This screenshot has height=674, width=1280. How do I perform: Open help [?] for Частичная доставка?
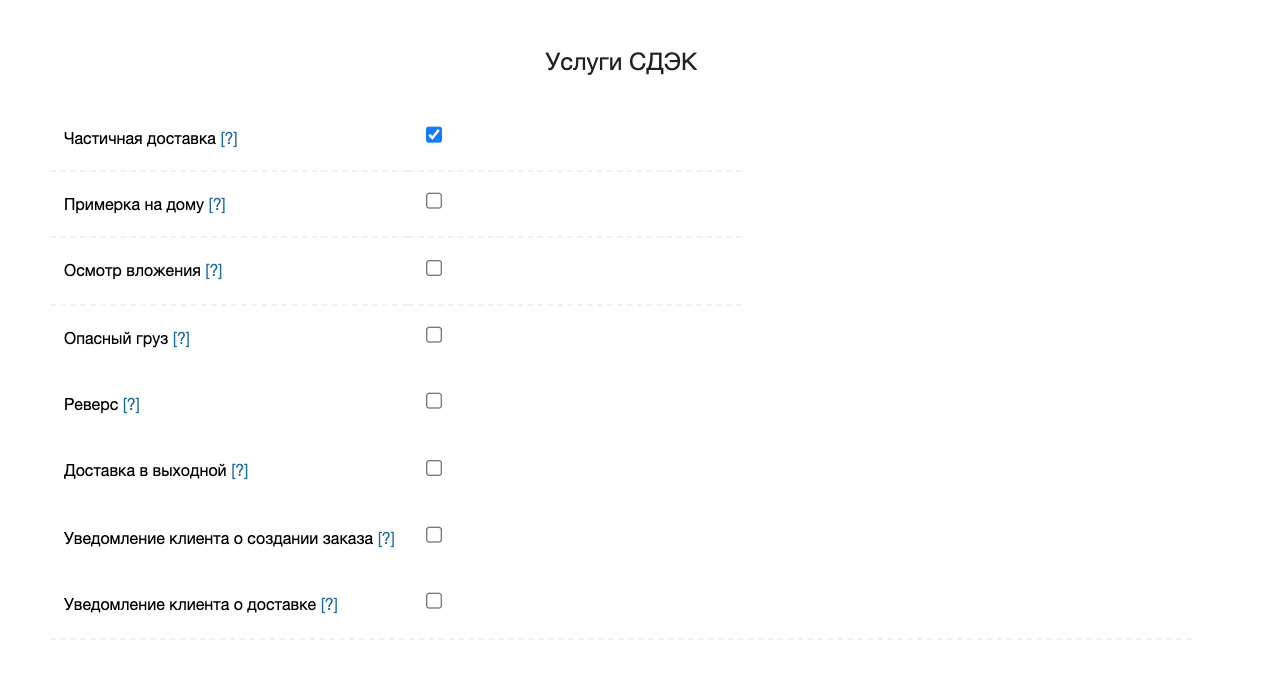click(x=229, y=138)
